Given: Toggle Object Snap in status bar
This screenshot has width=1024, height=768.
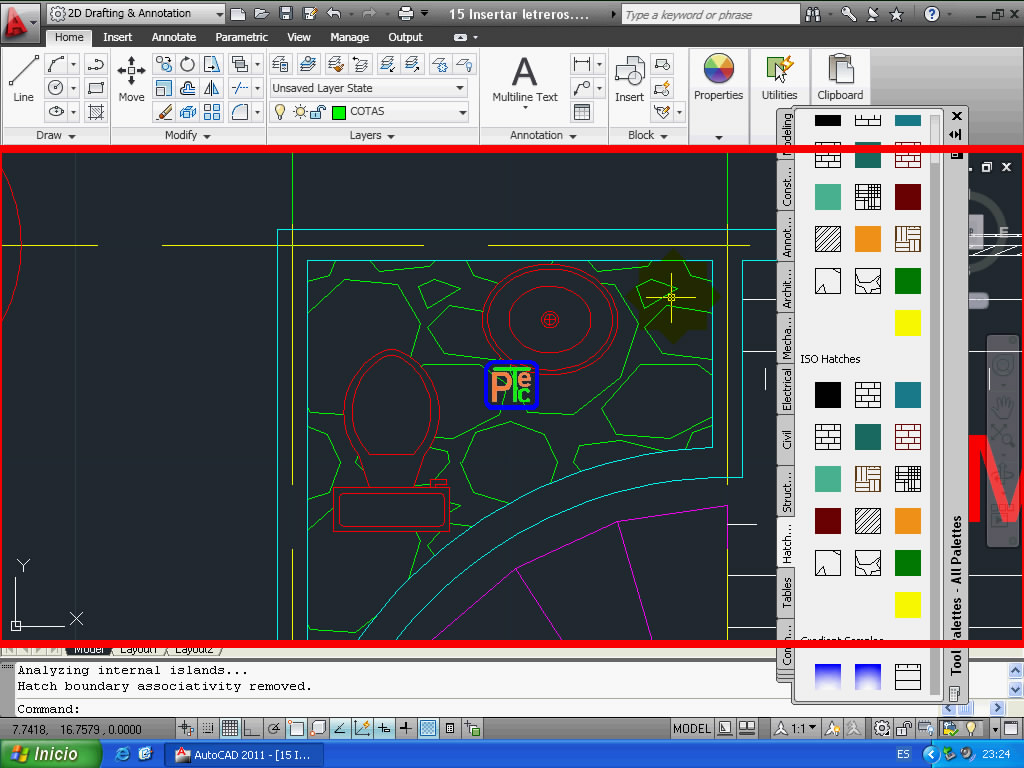Looking at the screenshot, I should pos(296,728).
